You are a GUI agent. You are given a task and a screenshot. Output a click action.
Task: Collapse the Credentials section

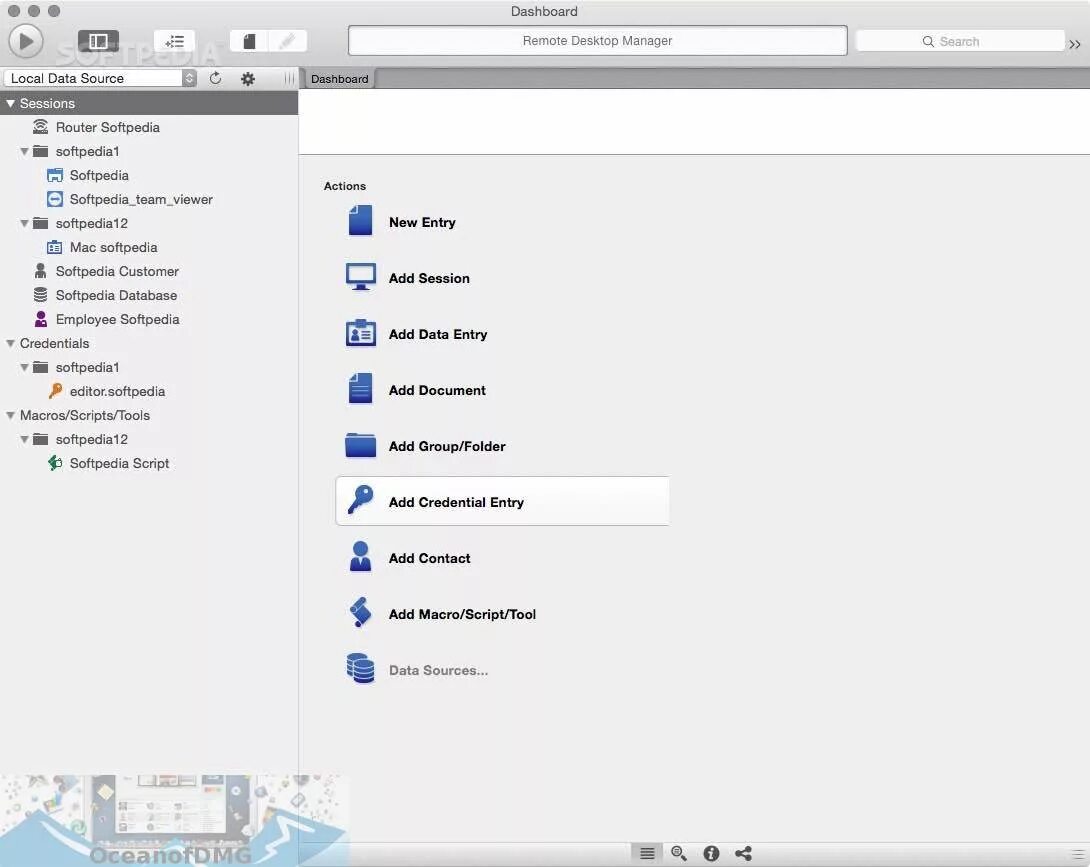click(10, 343)
